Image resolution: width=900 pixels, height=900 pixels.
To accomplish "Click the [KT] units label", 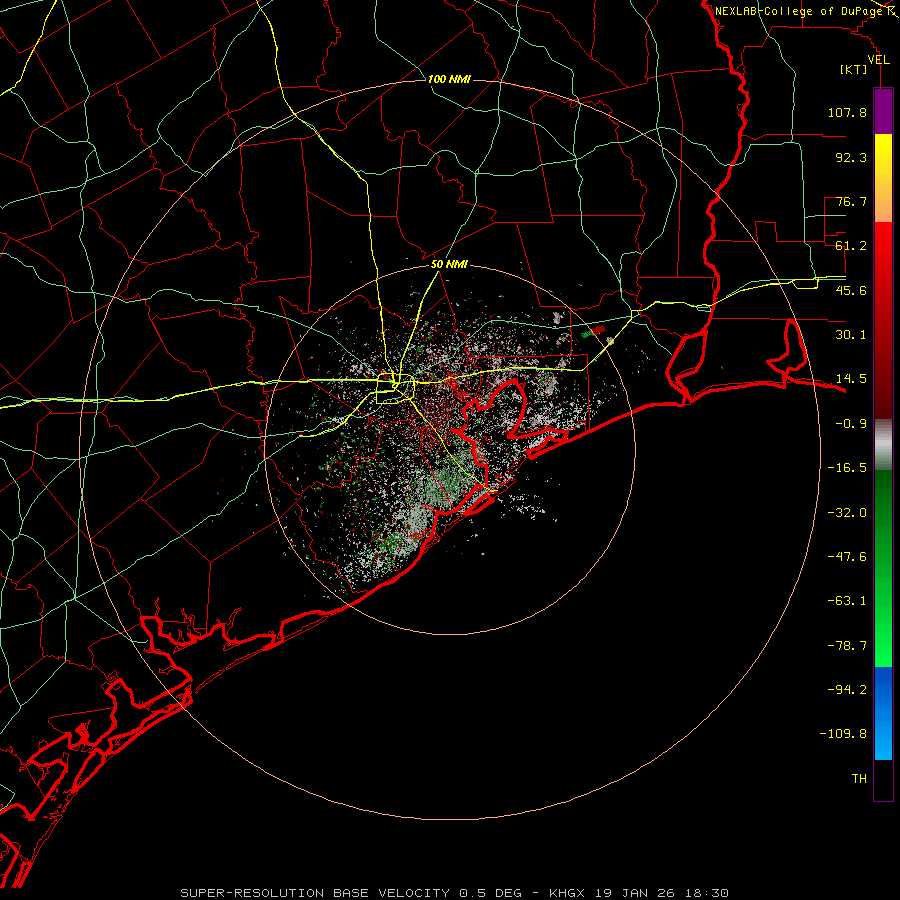I will [853, 70].
